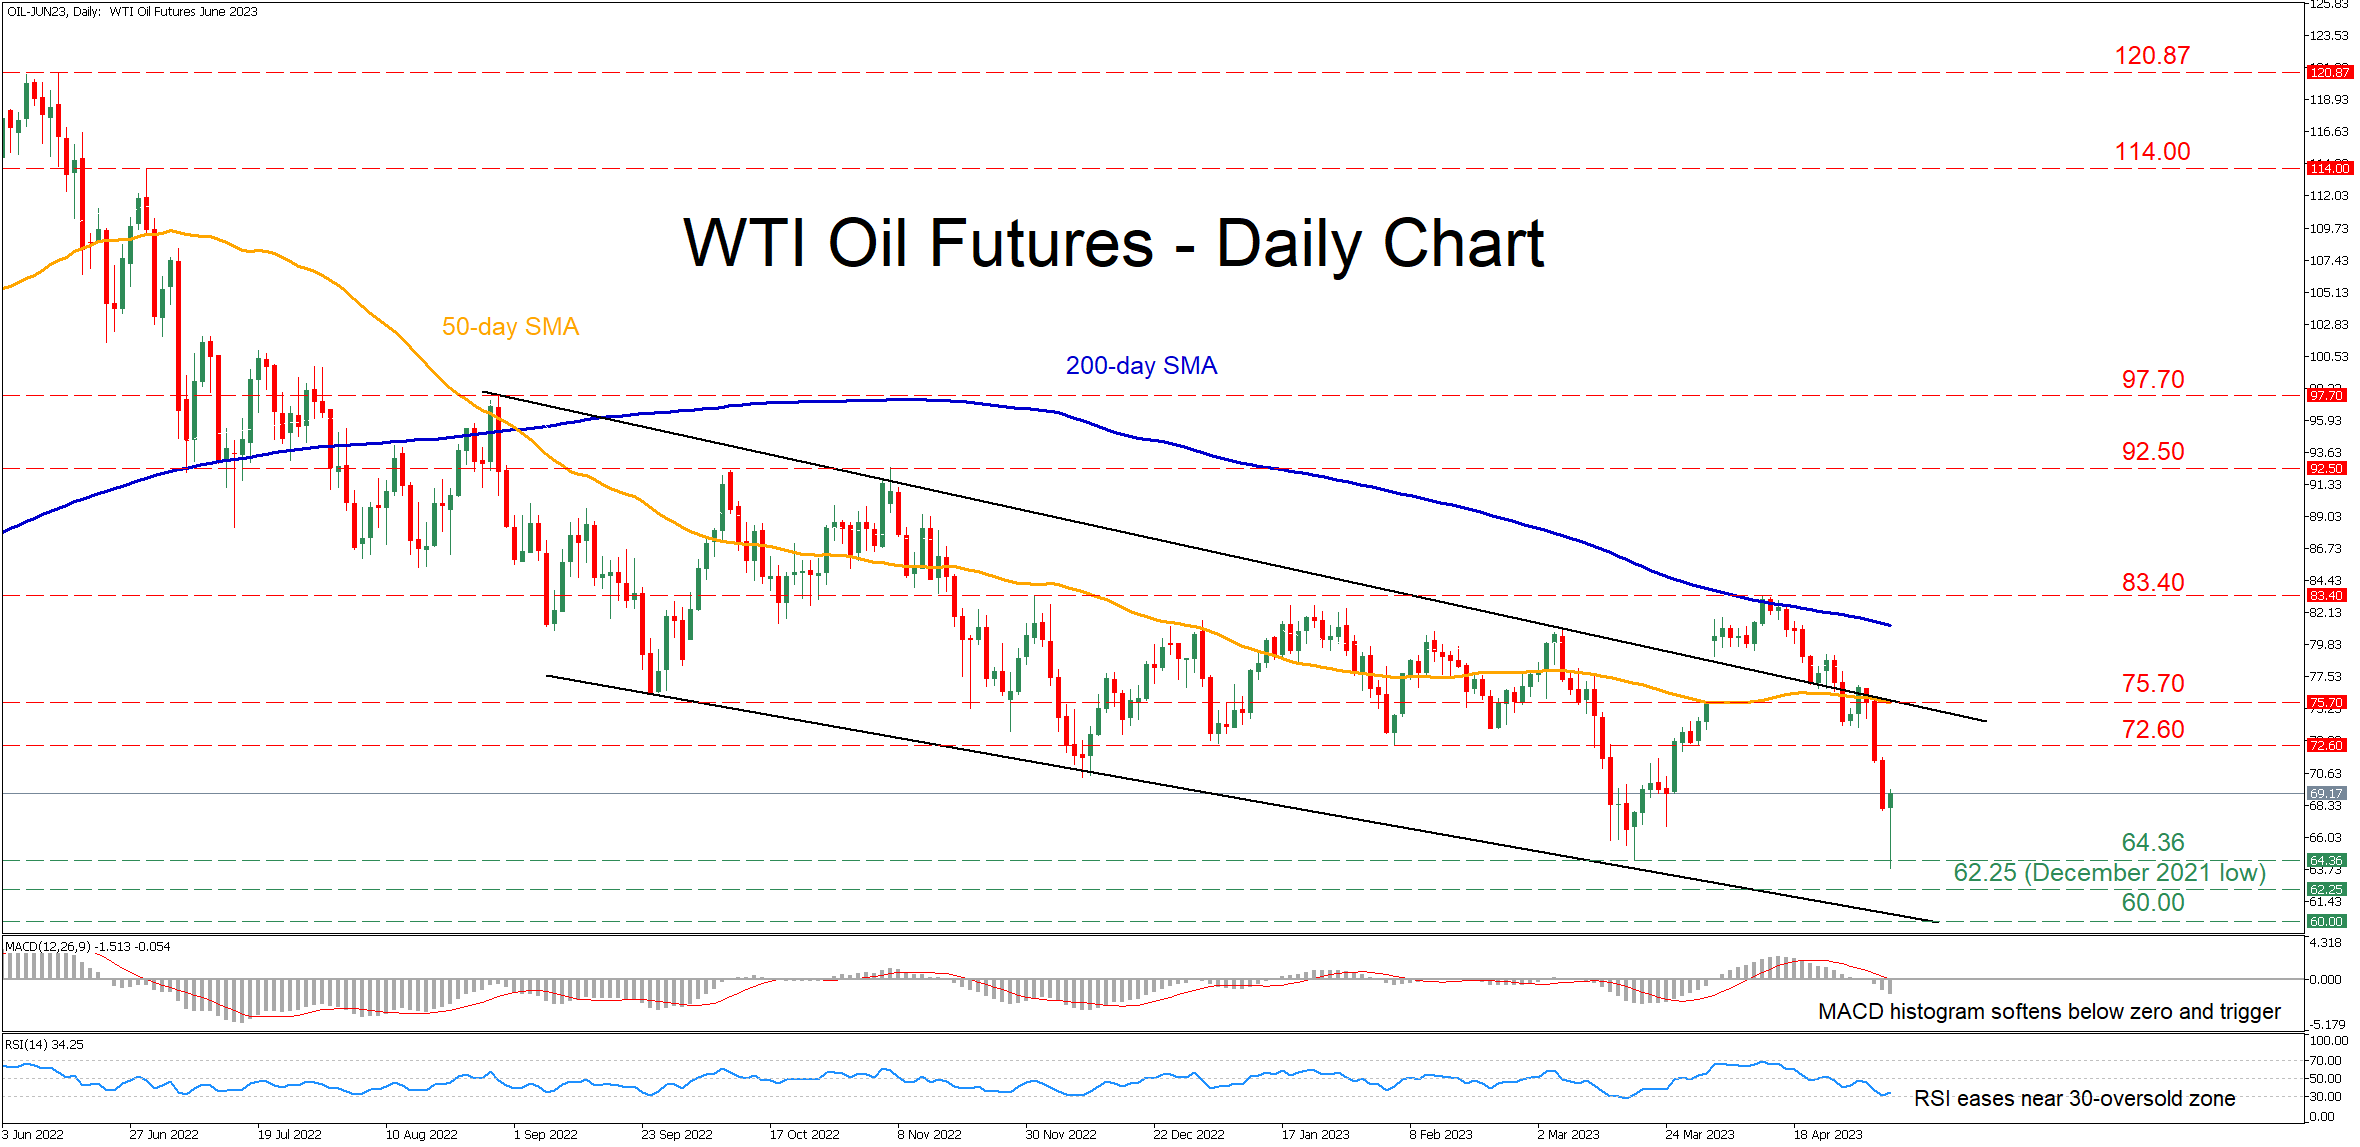Click the '18 Apr 2023' date on time axis

tap(1828, 1135)
